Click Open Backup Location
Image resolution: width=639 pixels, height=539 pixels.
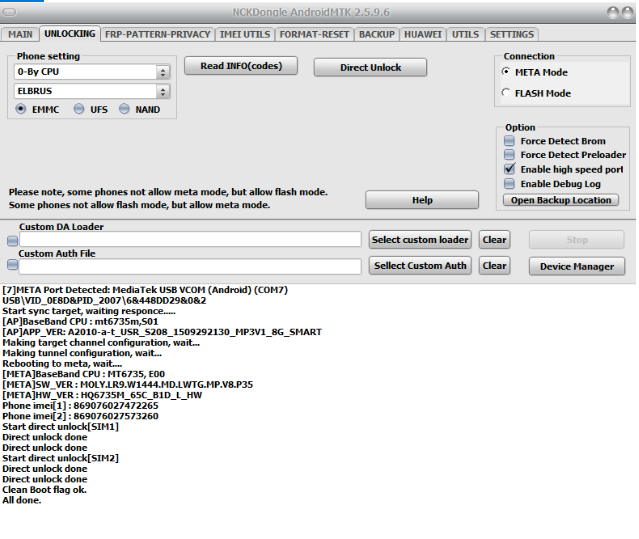(561, 200)
